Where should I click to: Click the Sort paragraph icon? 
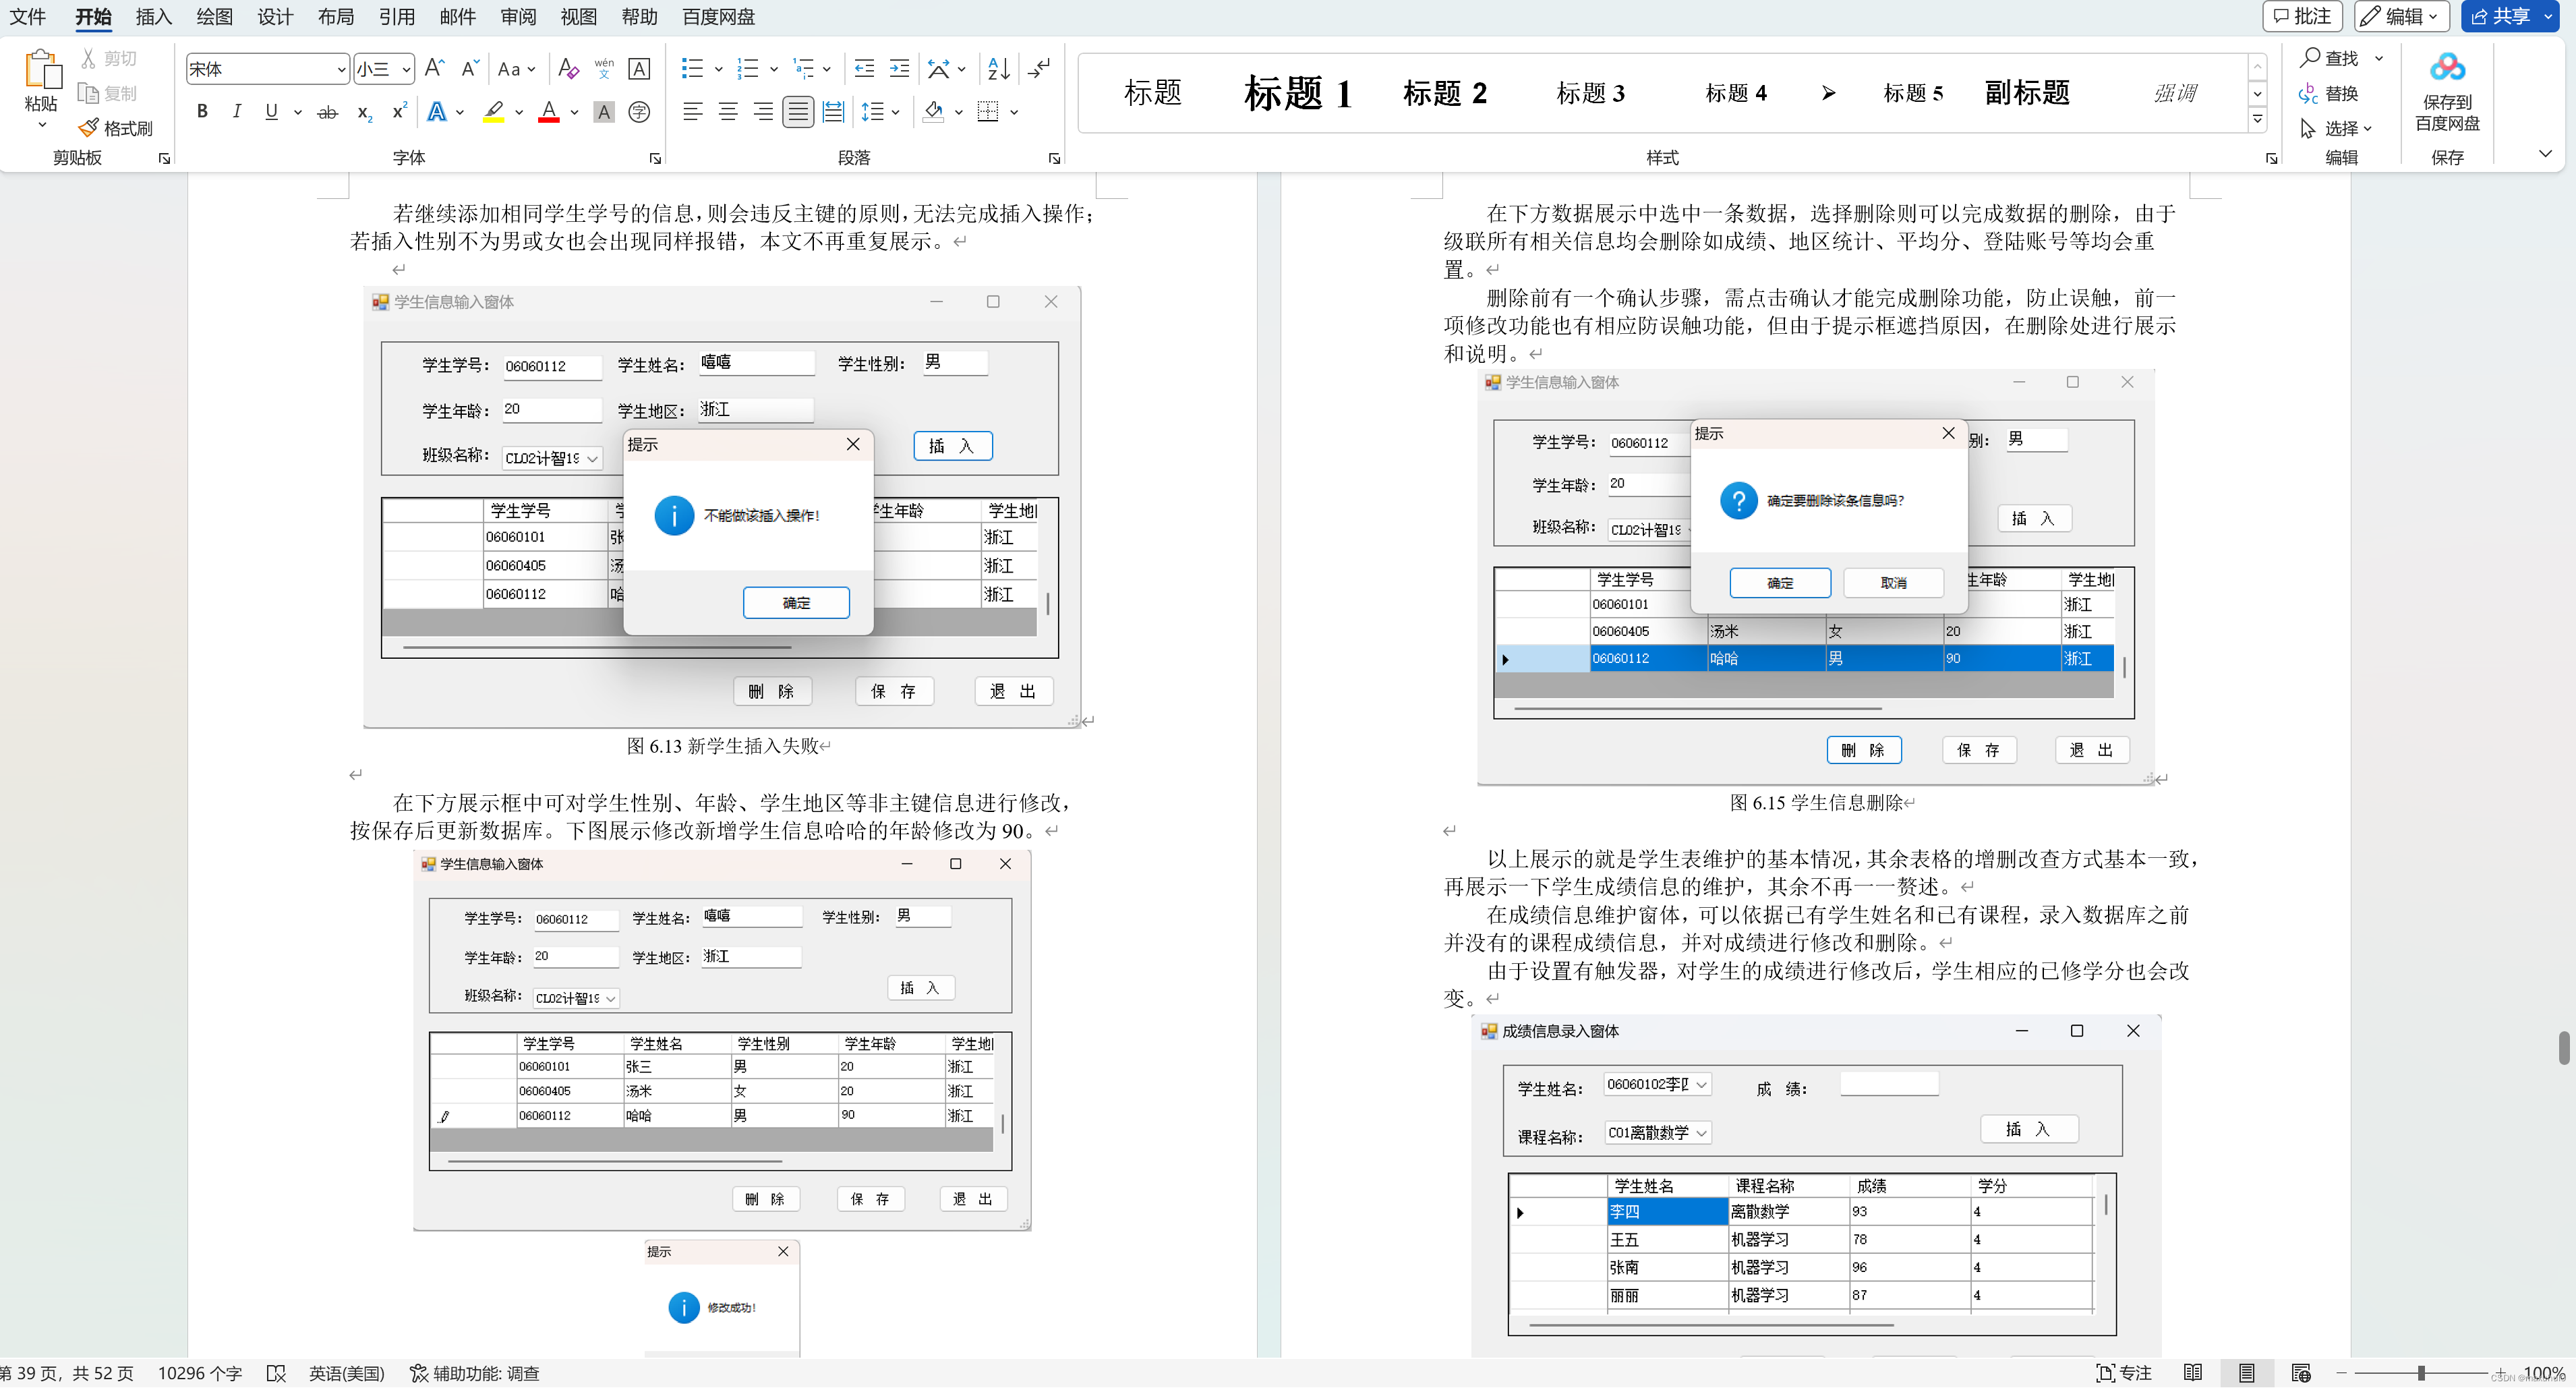tap(998, 69)
